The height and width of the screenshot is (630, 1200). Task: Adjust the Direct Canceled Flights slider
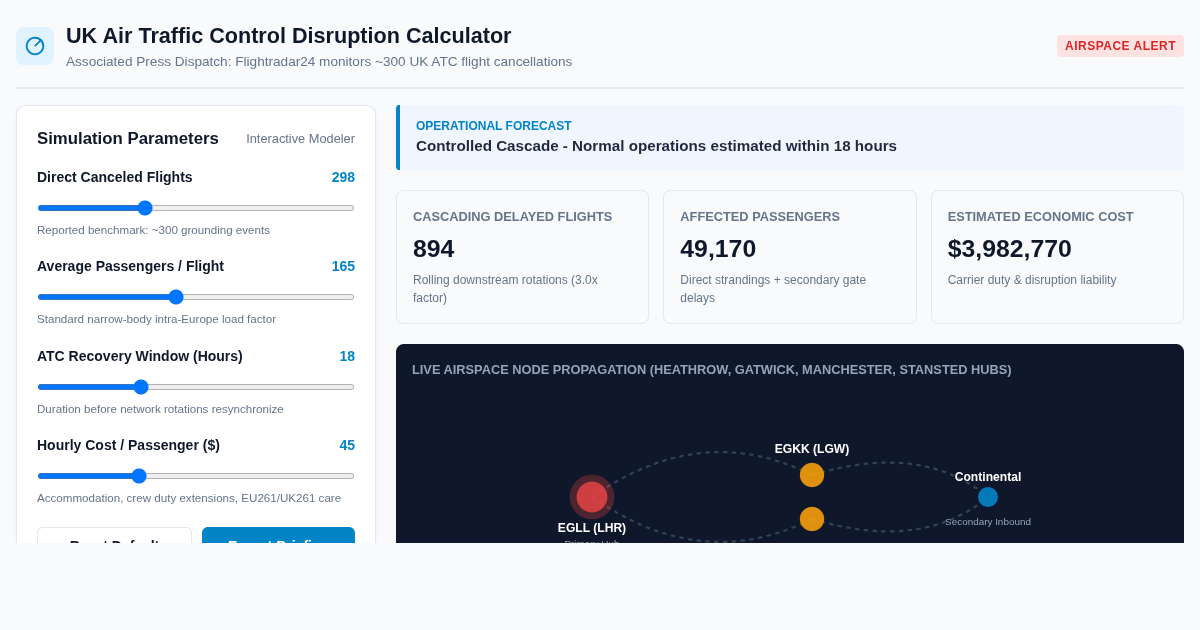[x=196, y=208]
